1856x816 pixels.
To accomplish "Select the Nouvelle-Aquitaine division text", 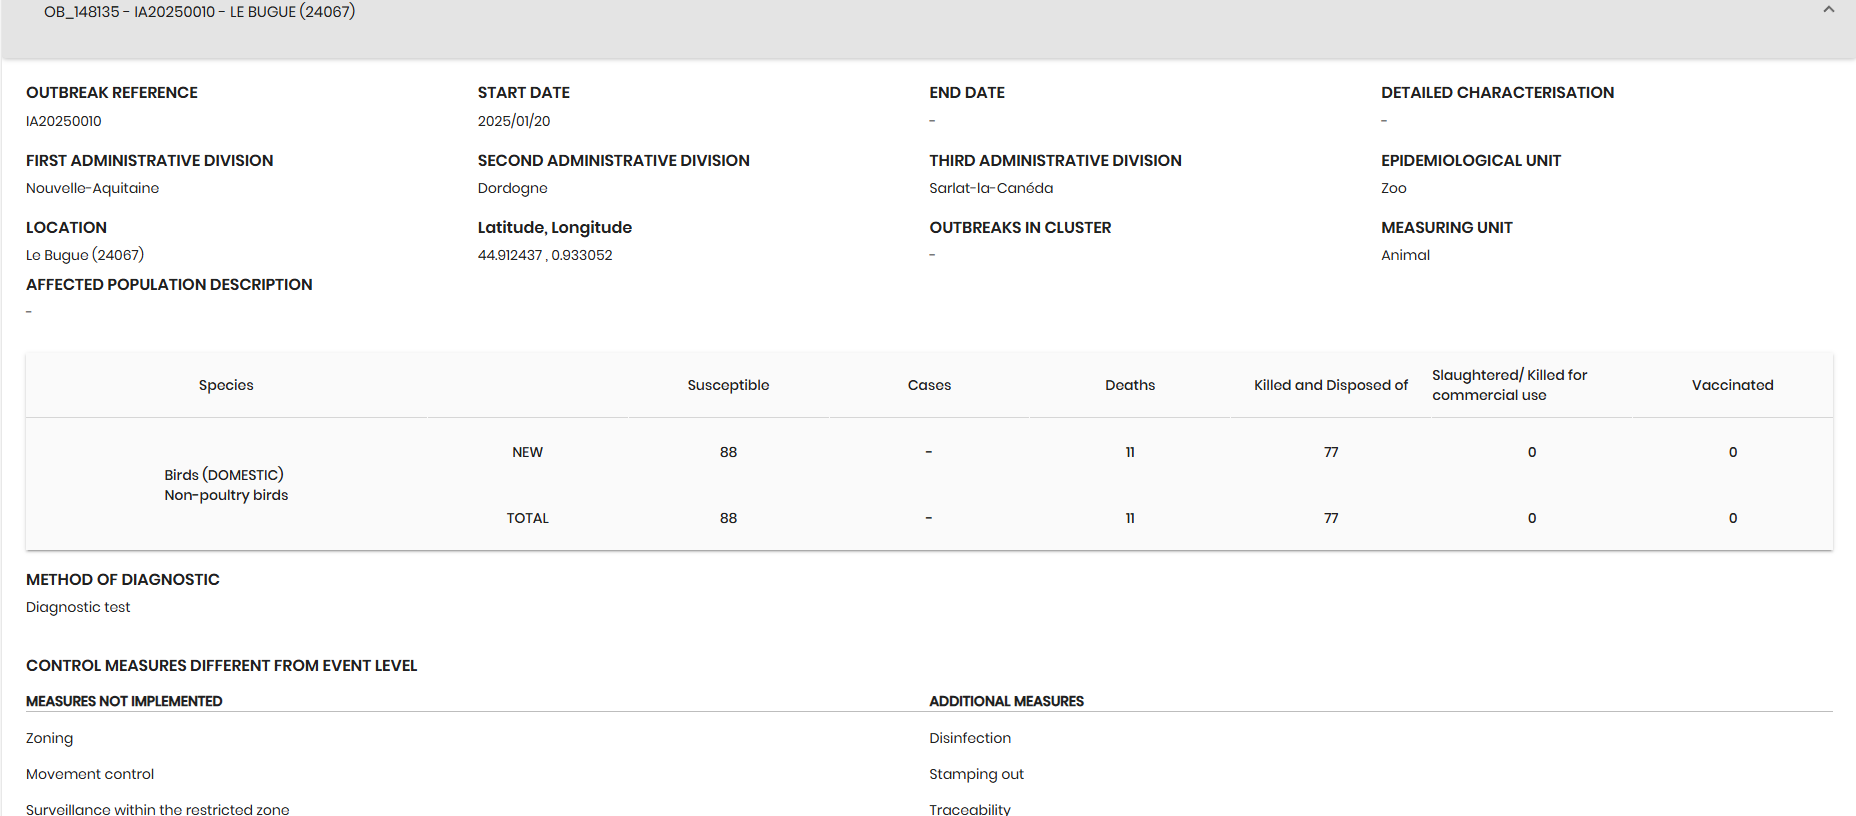I will pyautogui.click(x=93, y=188).
